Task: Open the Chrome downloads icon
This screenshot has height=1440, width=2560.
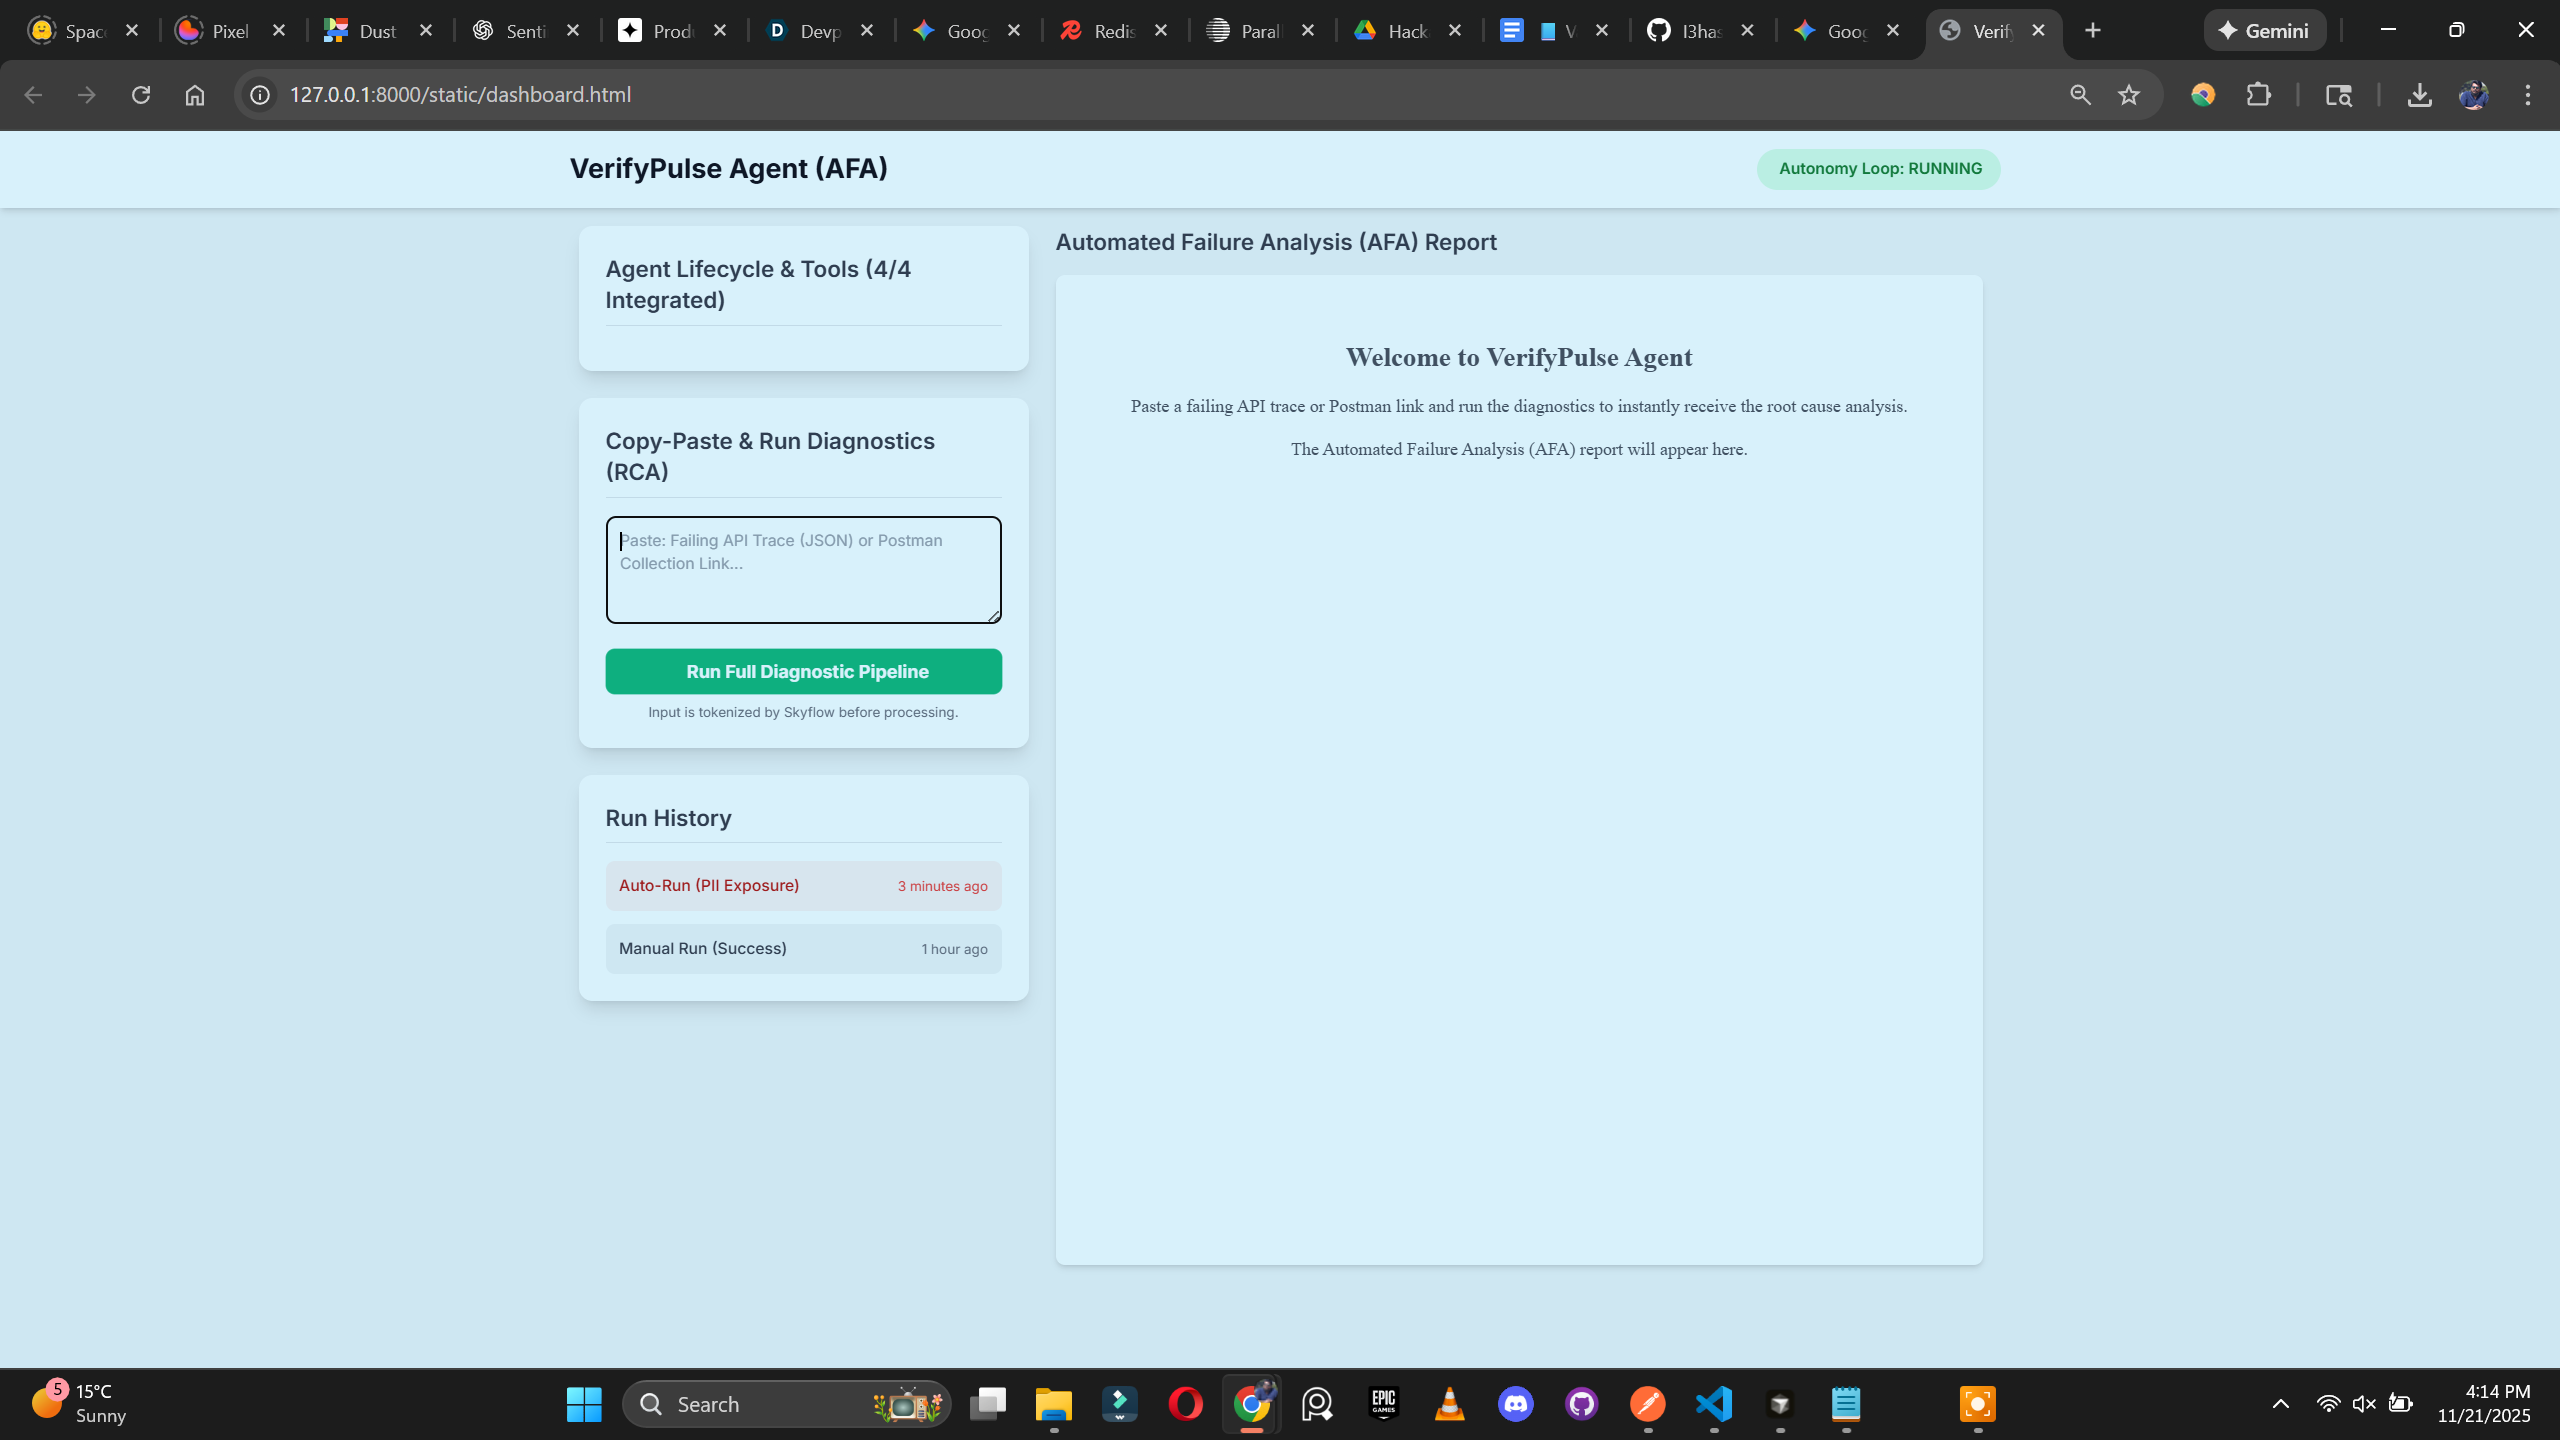Action: click(x=2419, y=95)
